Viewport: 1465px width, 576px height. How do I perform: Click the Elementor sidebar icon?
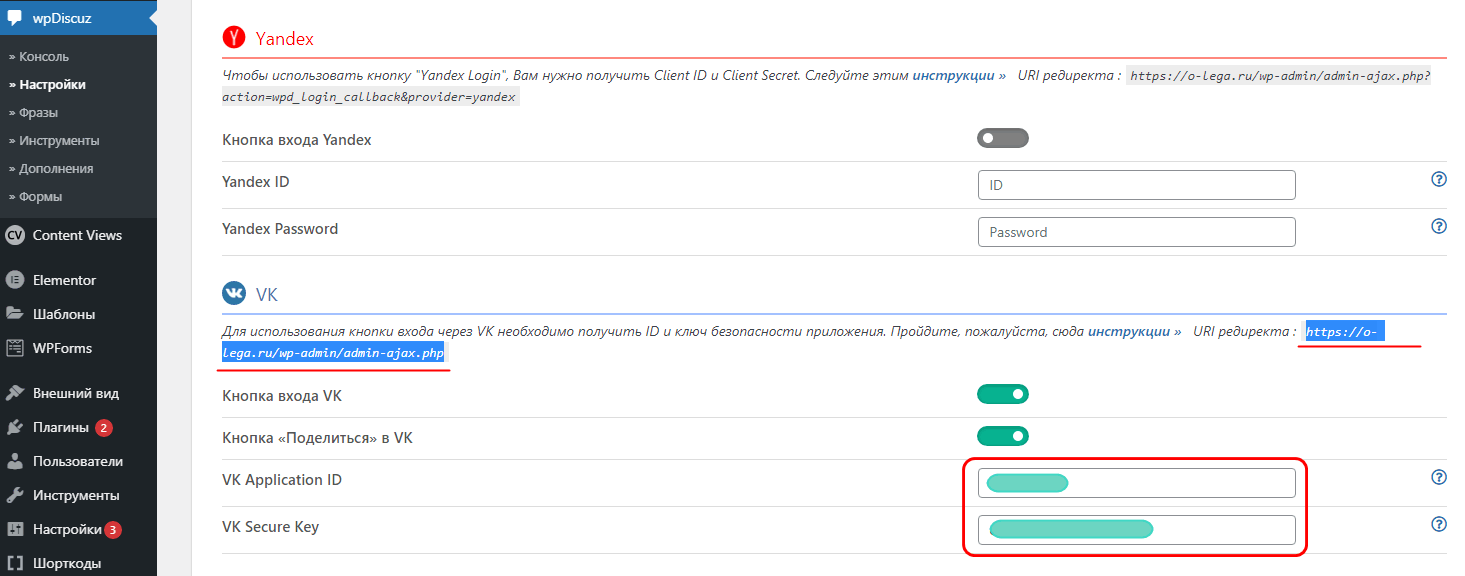15,280
